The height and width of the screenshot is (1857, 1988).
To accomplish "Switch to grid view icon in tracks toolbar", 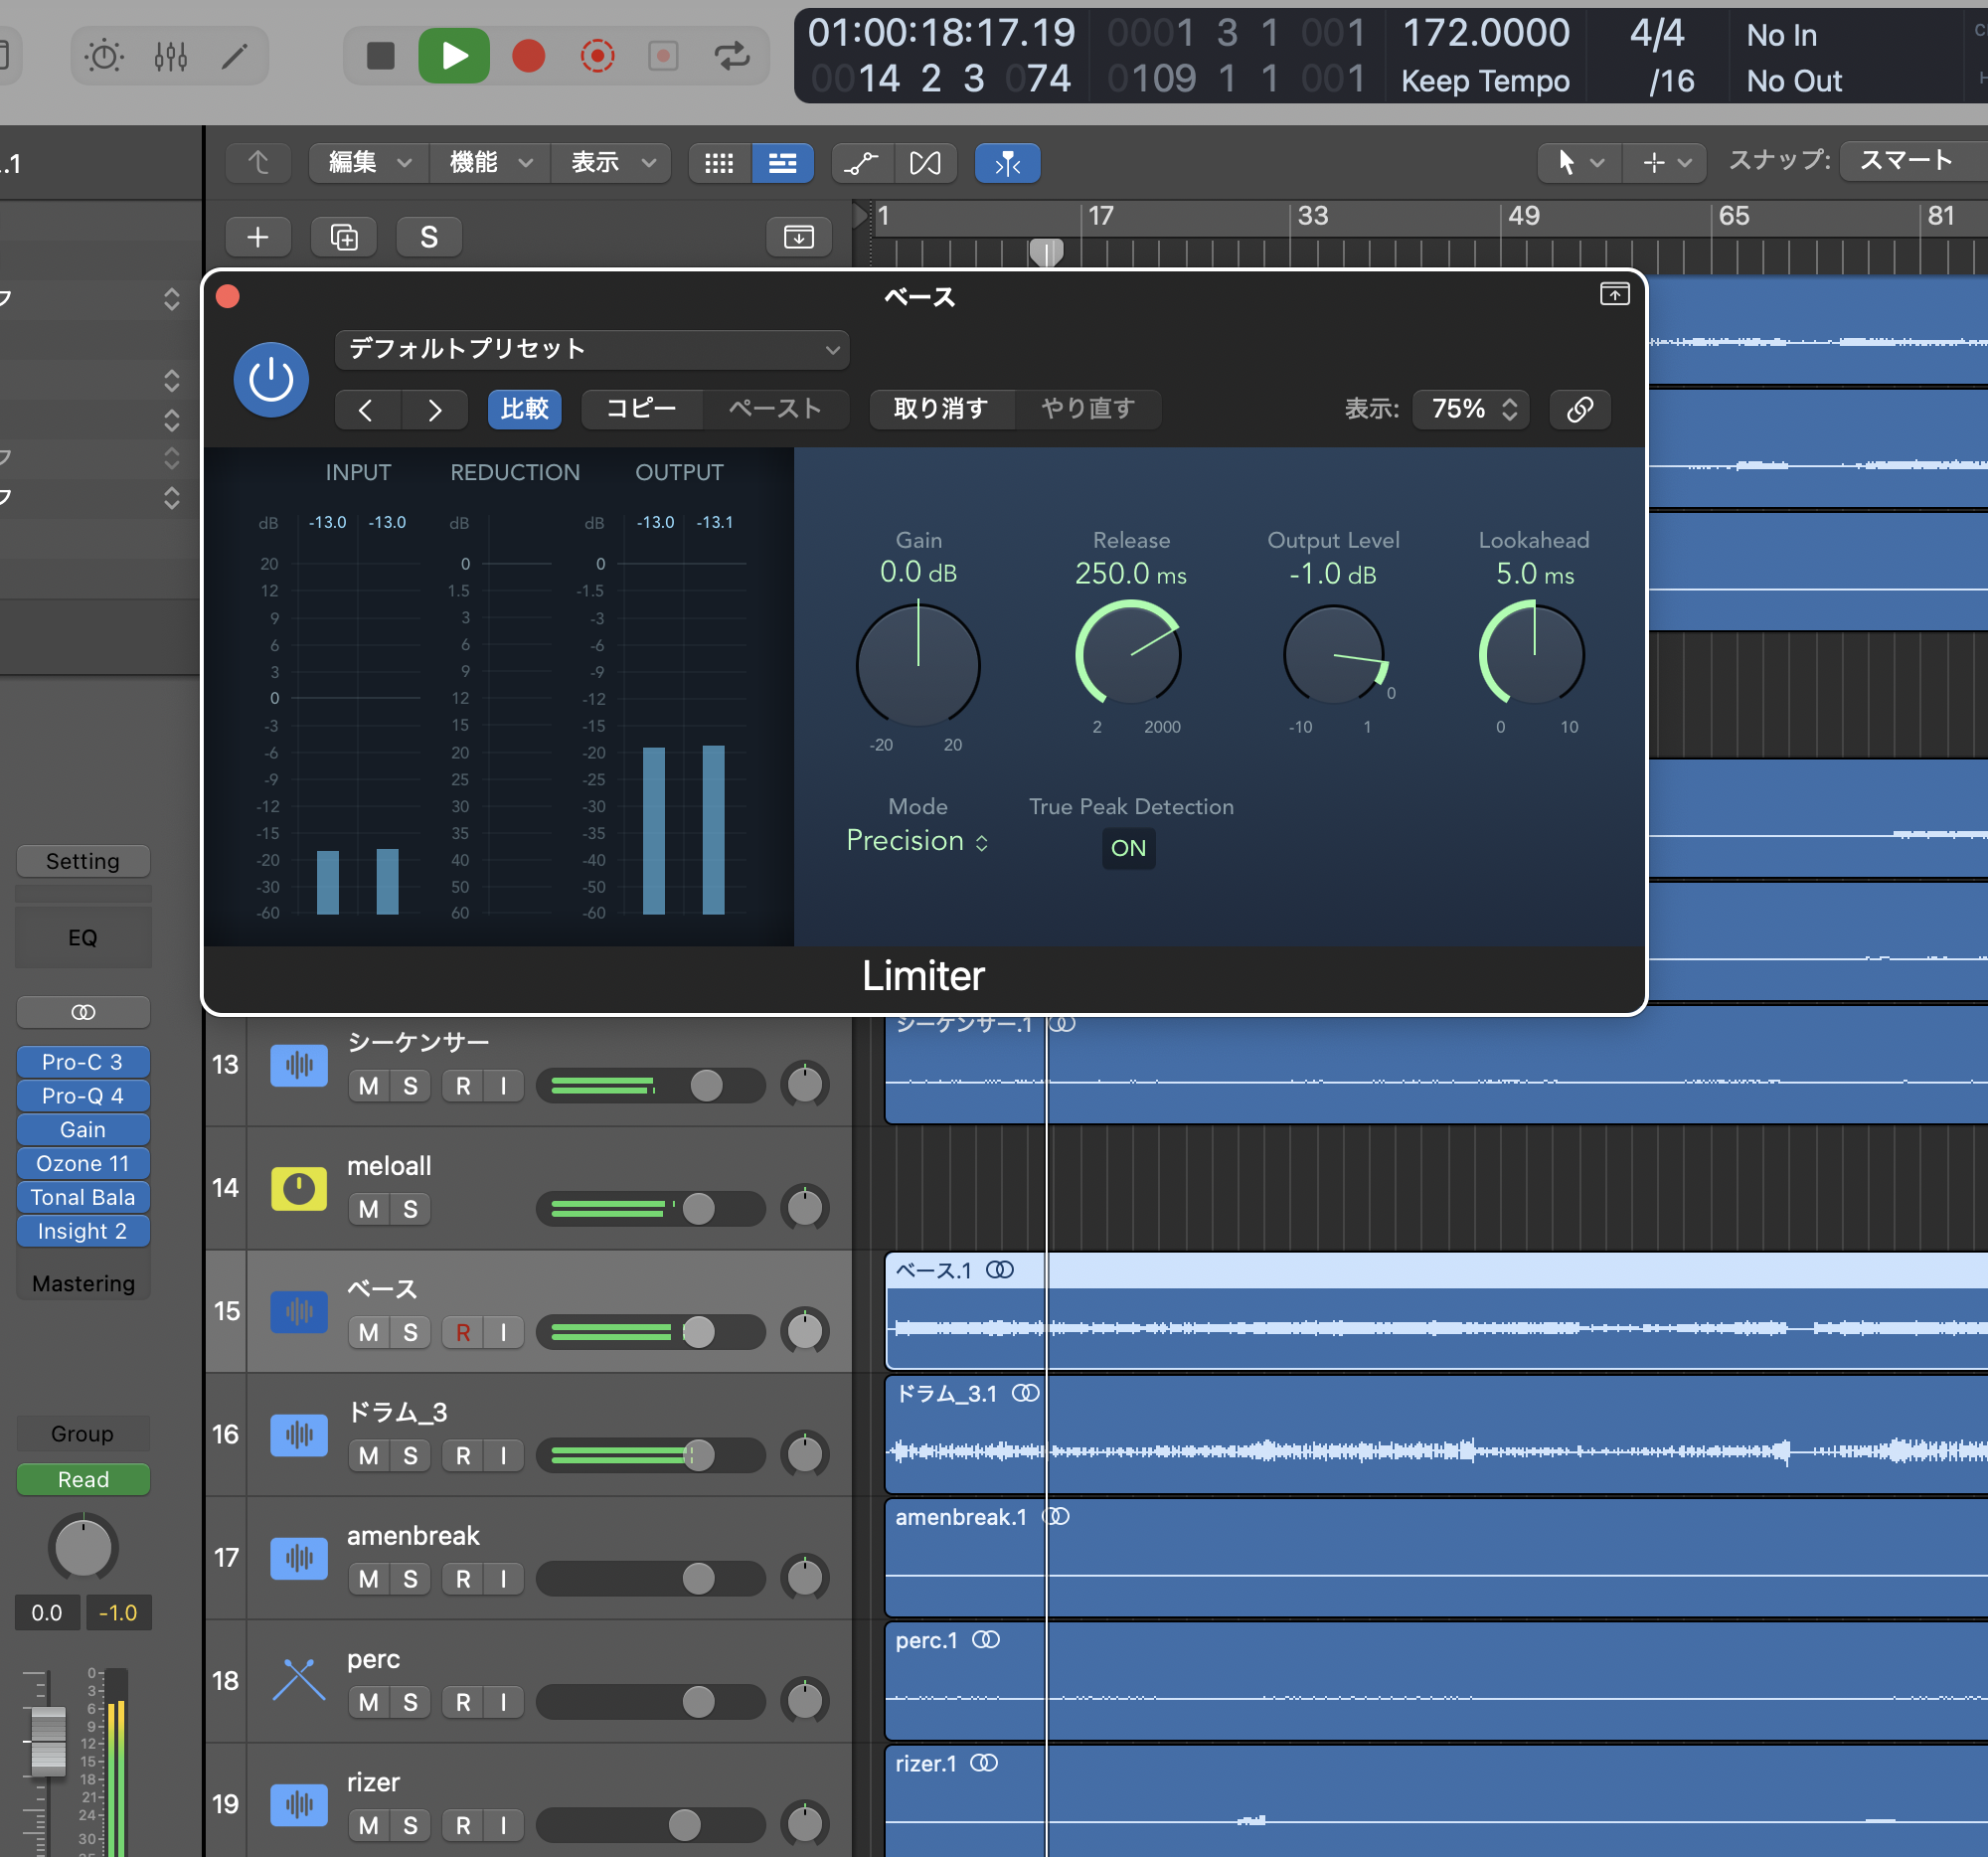I will click(x=719, y=163).
